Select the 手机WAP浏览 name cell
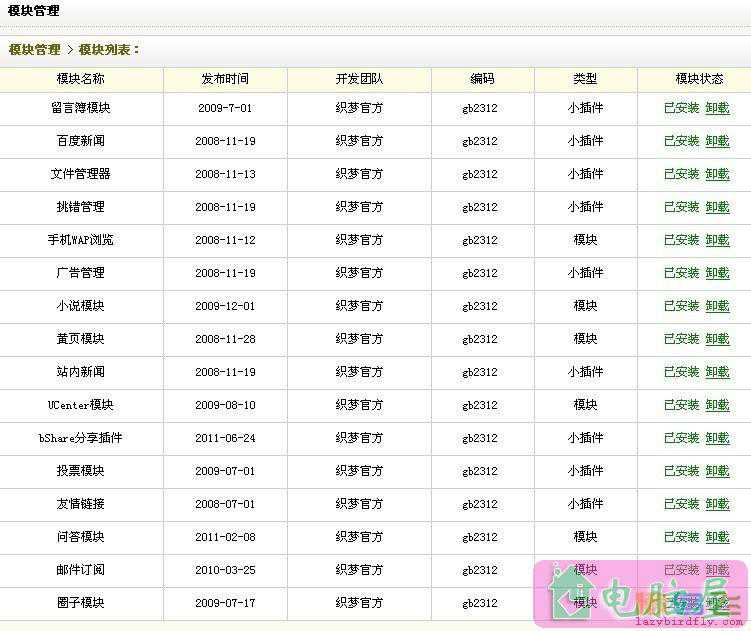 coord(80,240)
